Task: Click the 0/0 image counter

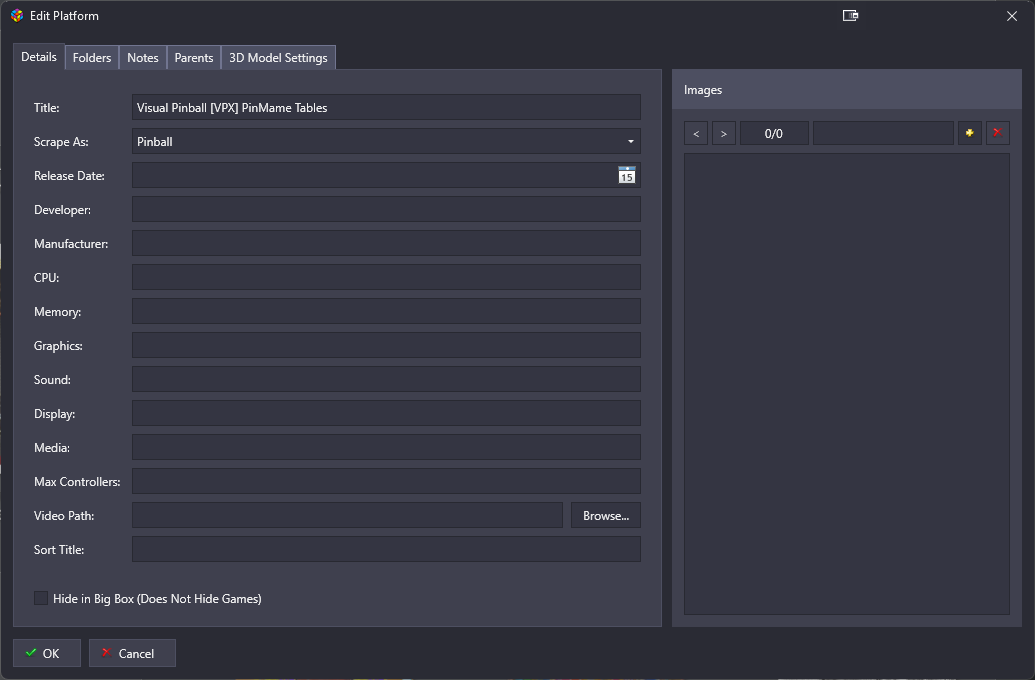Action: [774, 133]
